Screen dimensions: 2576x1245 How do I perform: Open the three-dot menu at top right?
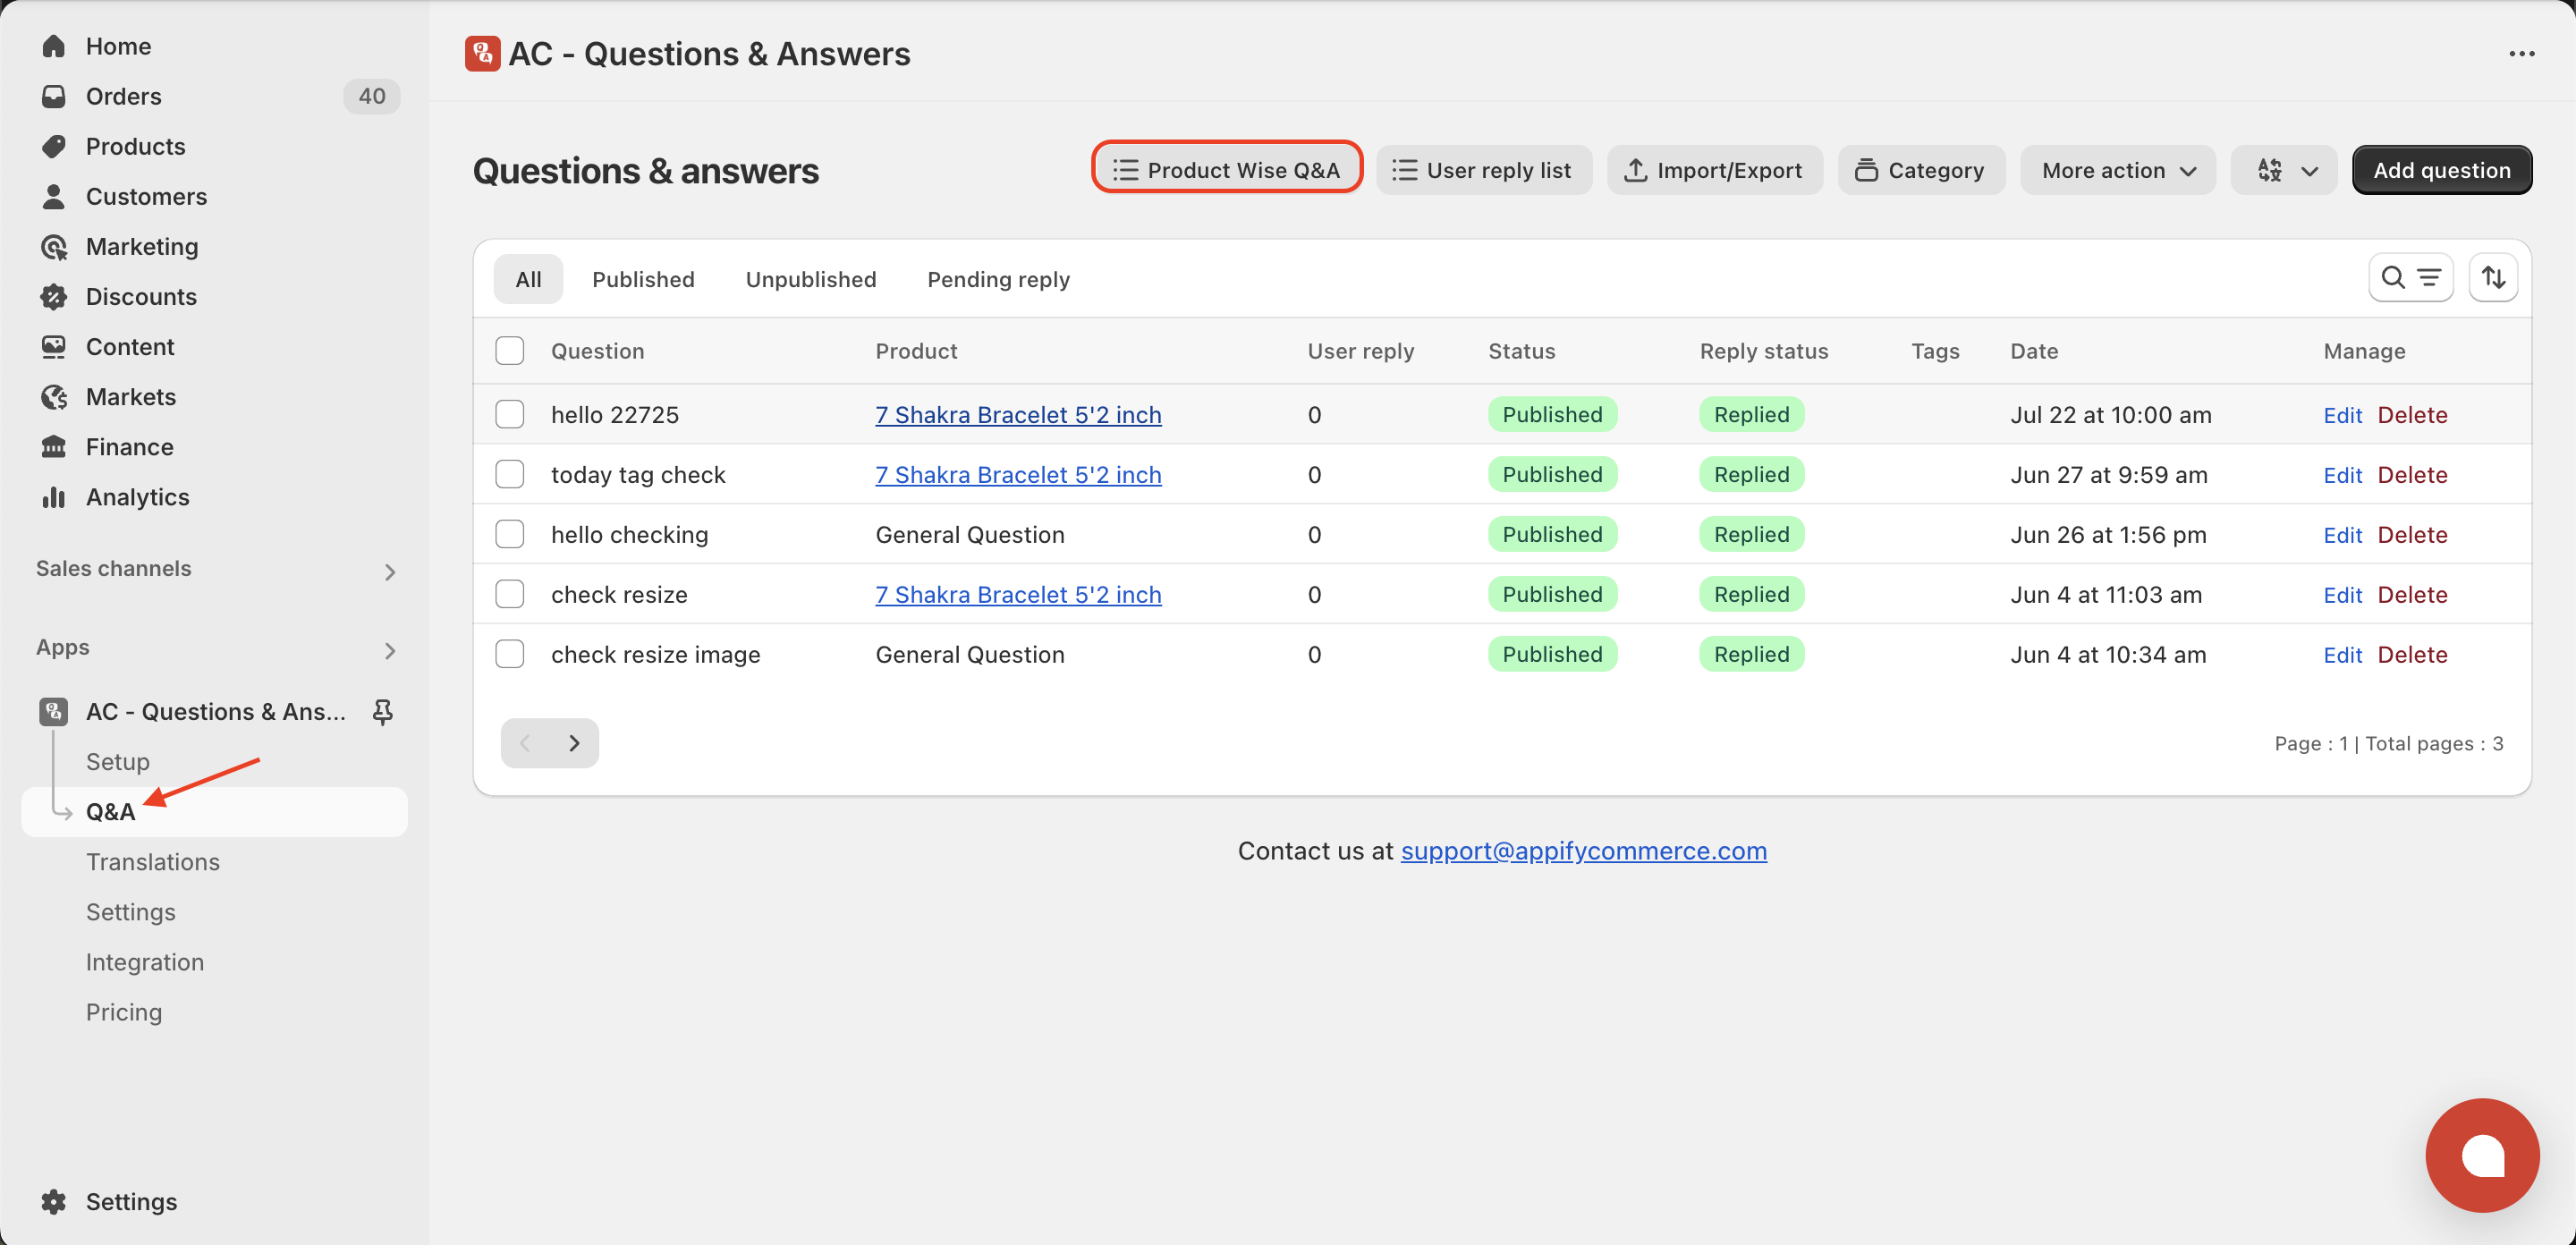coord(2521,54)
